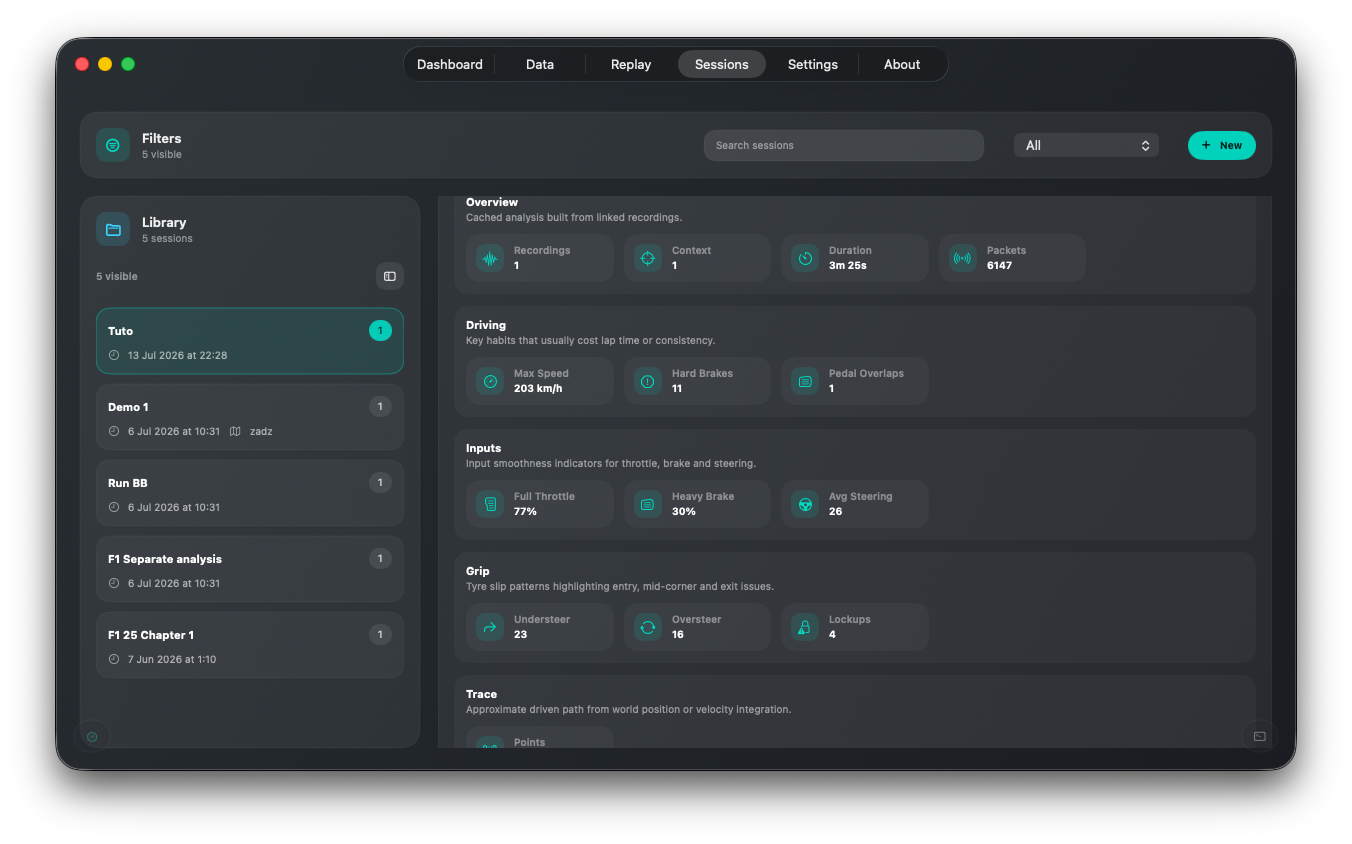Click the Recordings waveform icon

tap(490, 258)
